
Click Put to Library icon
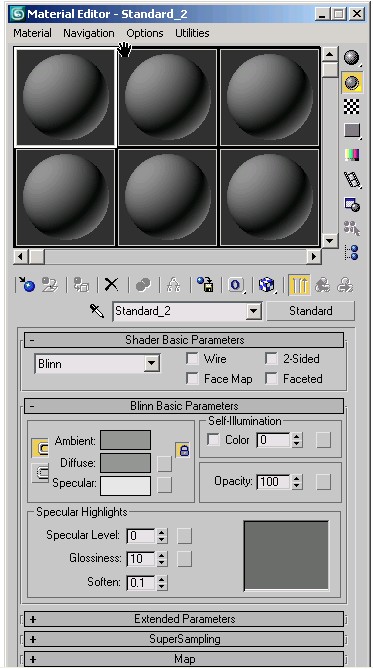click(205, 285)
